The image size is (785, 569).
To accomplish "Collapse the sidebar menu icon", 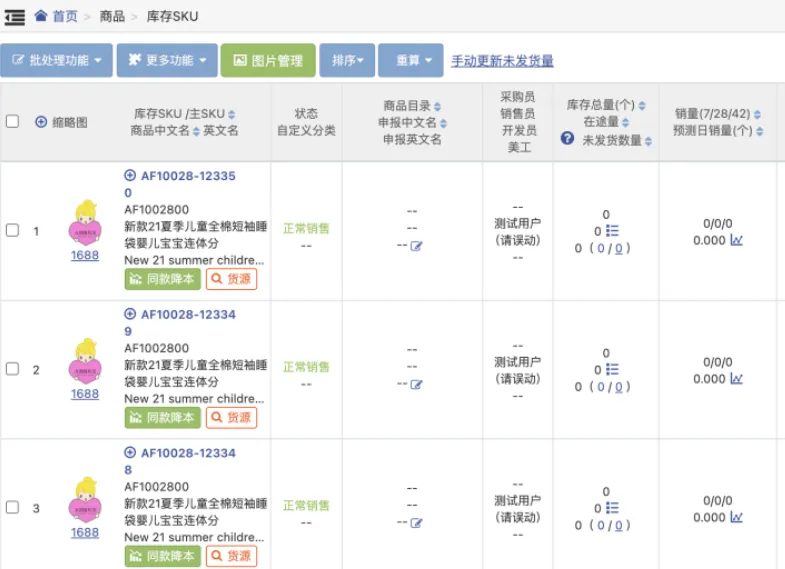I will (15, 17).
